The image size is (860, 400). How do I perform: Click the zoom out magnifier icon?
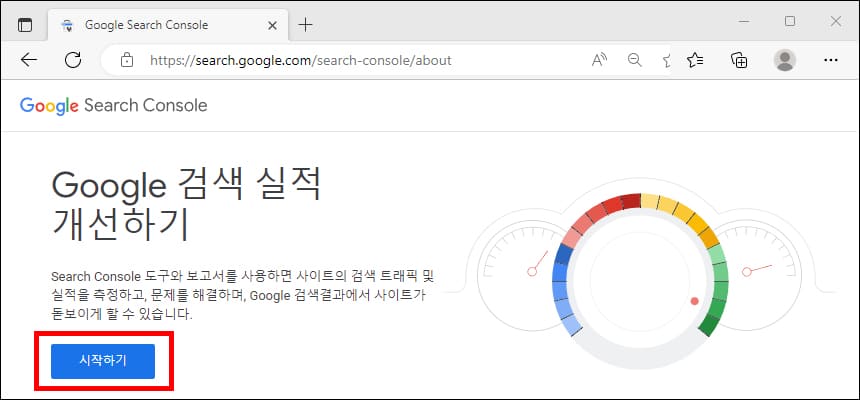pyautogui.click(x=635, y=60)
